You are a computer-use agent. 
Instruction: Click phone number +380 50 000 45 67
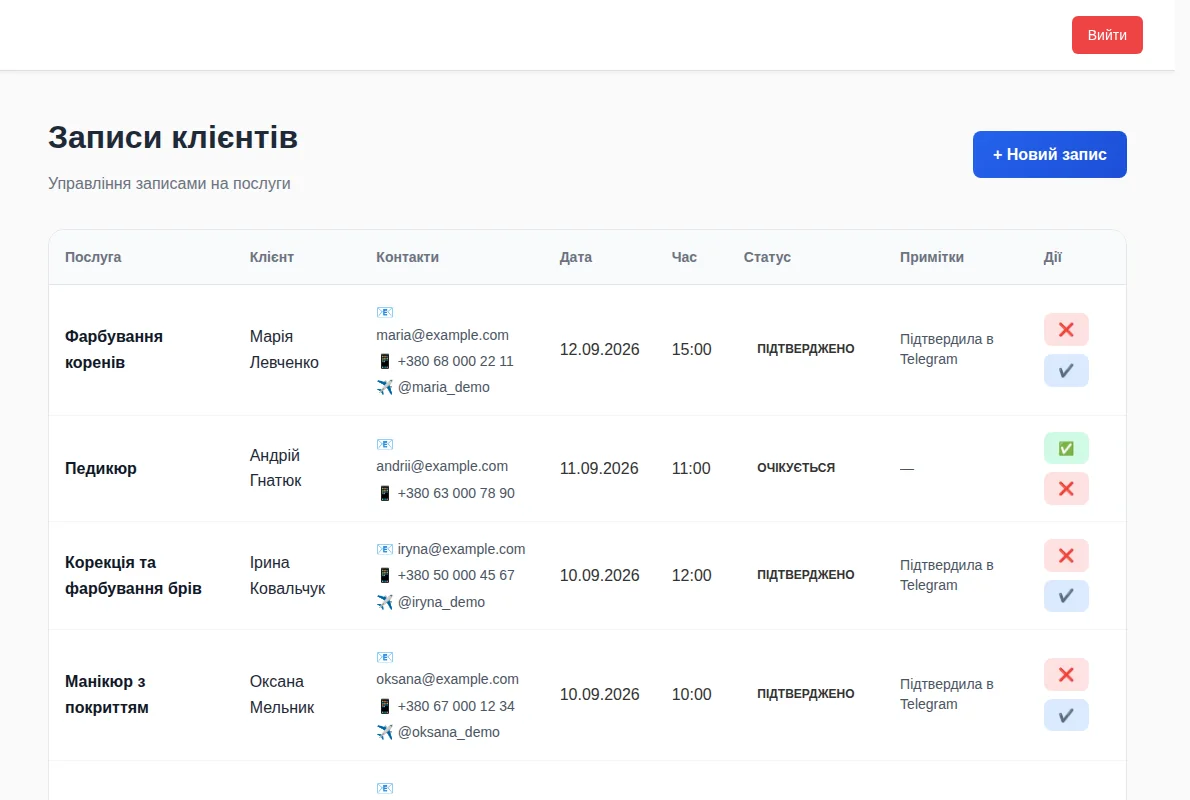point(456,575)
